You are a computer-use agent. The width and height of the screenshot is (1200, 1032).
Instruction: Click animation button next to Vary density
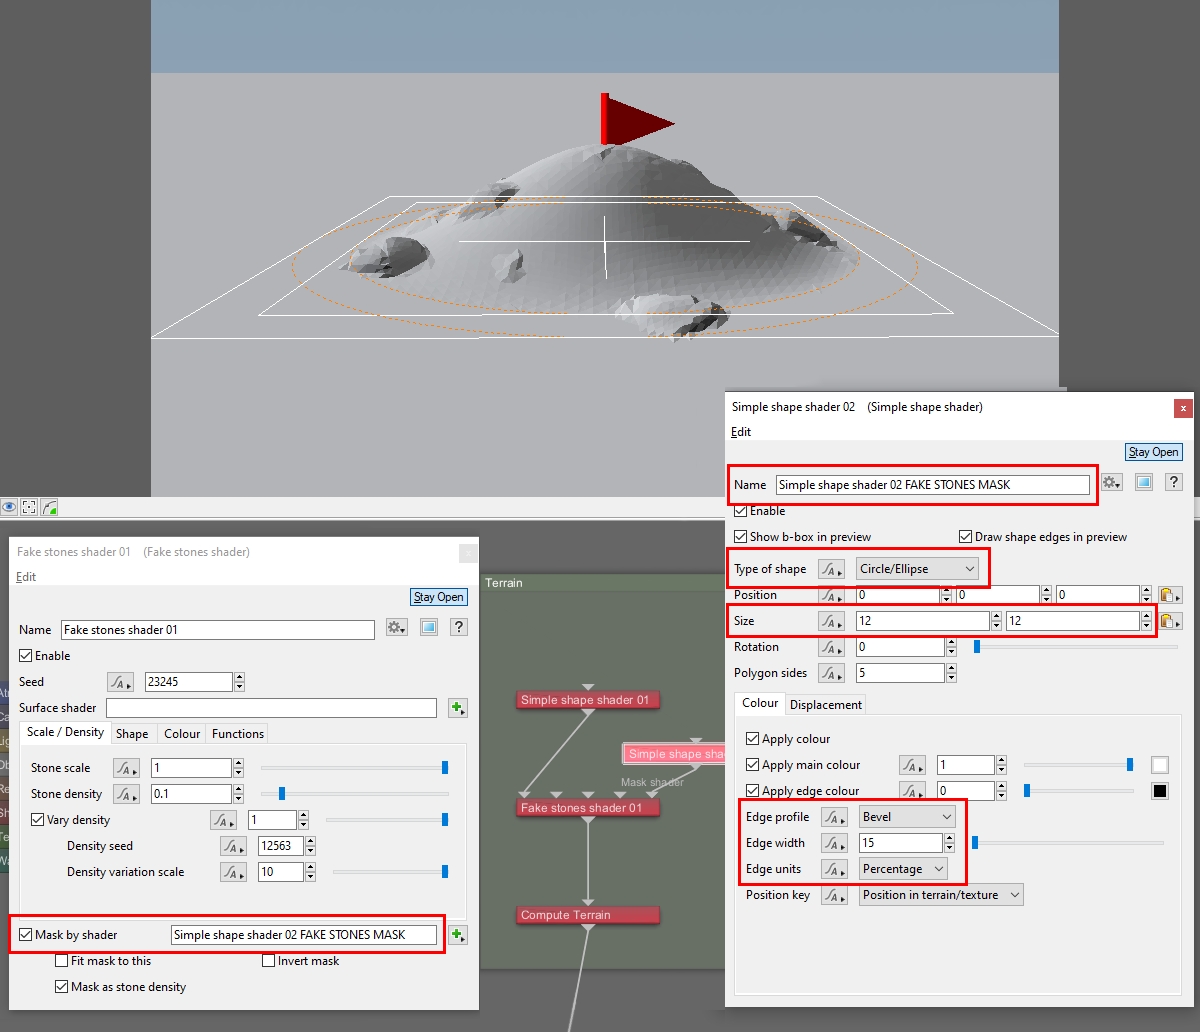[223, 820]
